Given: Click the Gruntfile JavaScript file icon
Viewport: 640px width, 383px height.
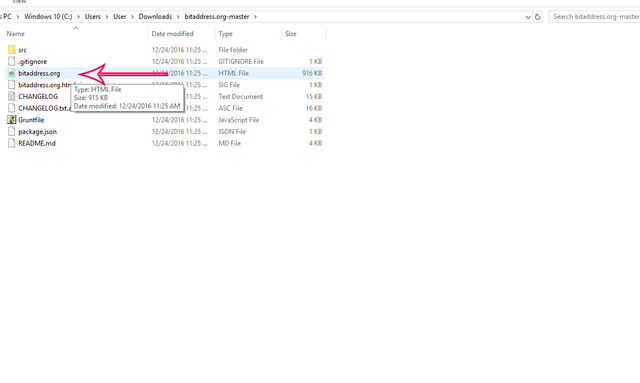Looking at the screenshot, I should tap(11, 120).
